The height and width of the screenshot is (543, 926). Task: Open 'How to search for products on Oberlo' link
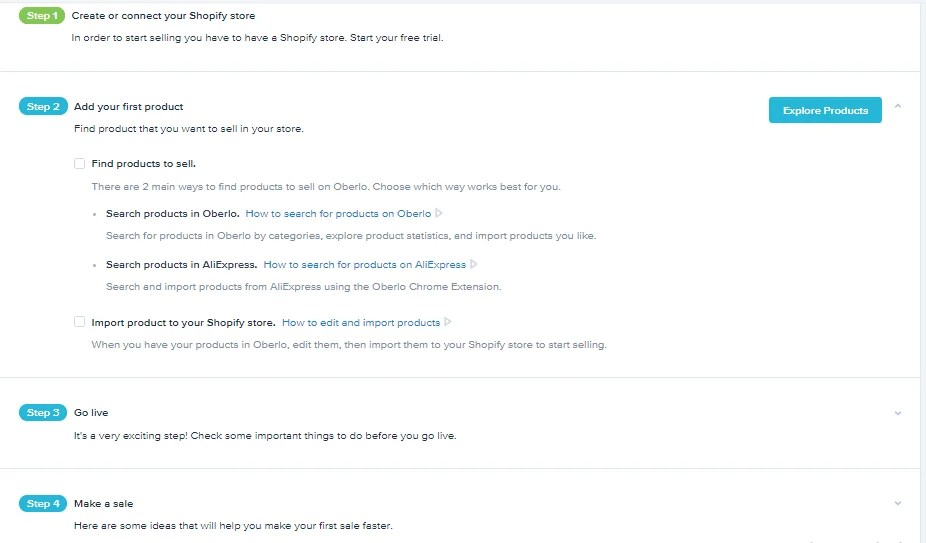click(x=338, y=214)
